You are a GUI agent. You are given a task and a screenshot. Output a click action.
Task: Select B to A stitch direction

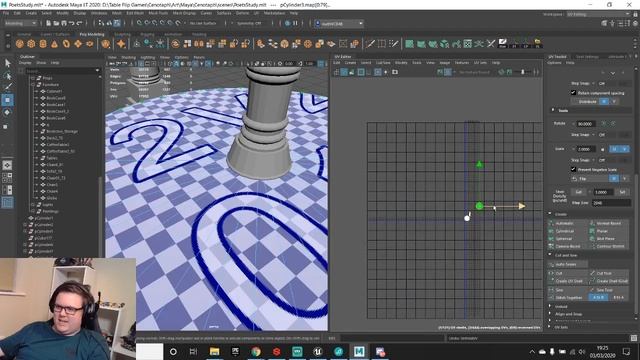618,298
